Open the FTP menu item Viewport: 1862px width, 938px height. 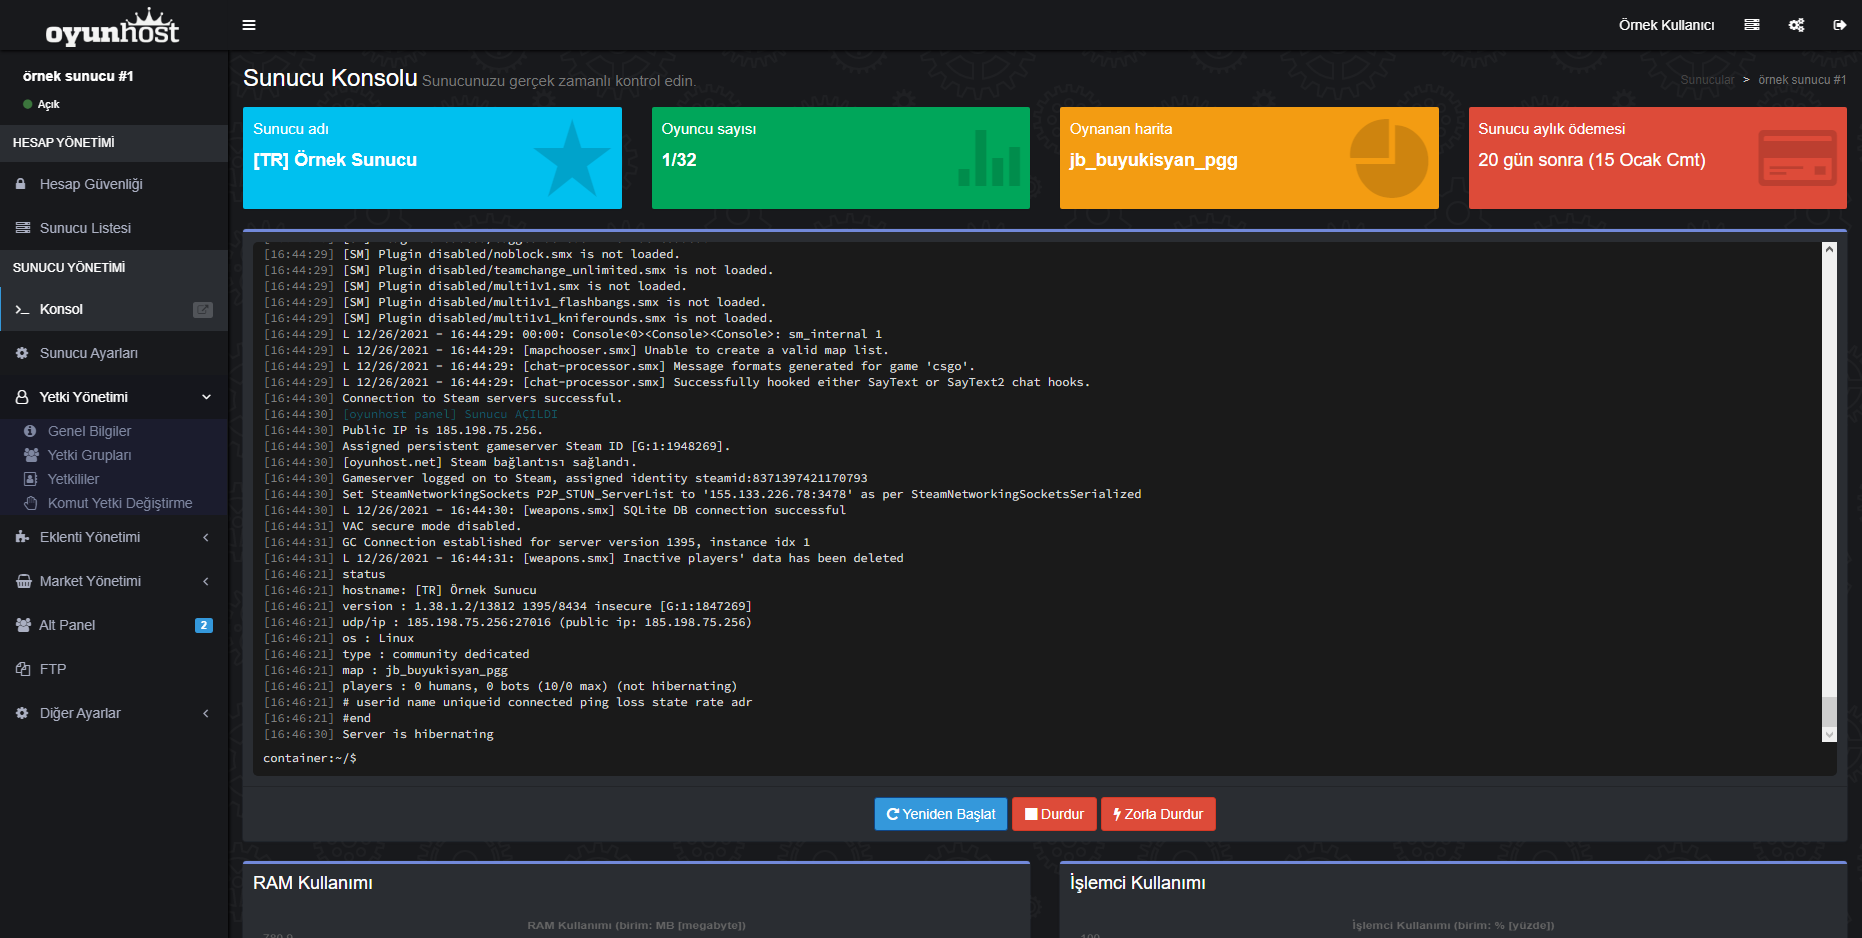(x=114, y=669)
